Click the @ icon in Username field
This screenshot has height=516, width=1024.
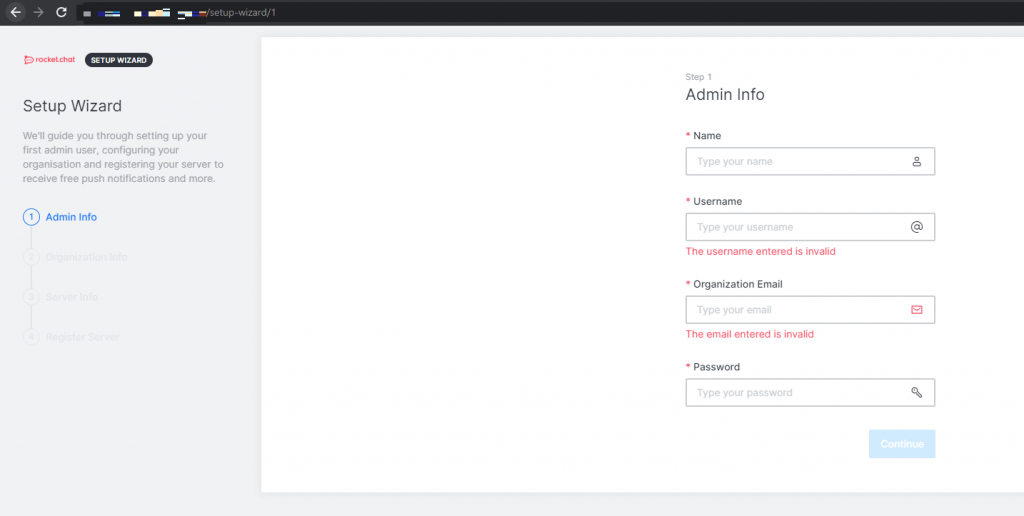916,227
